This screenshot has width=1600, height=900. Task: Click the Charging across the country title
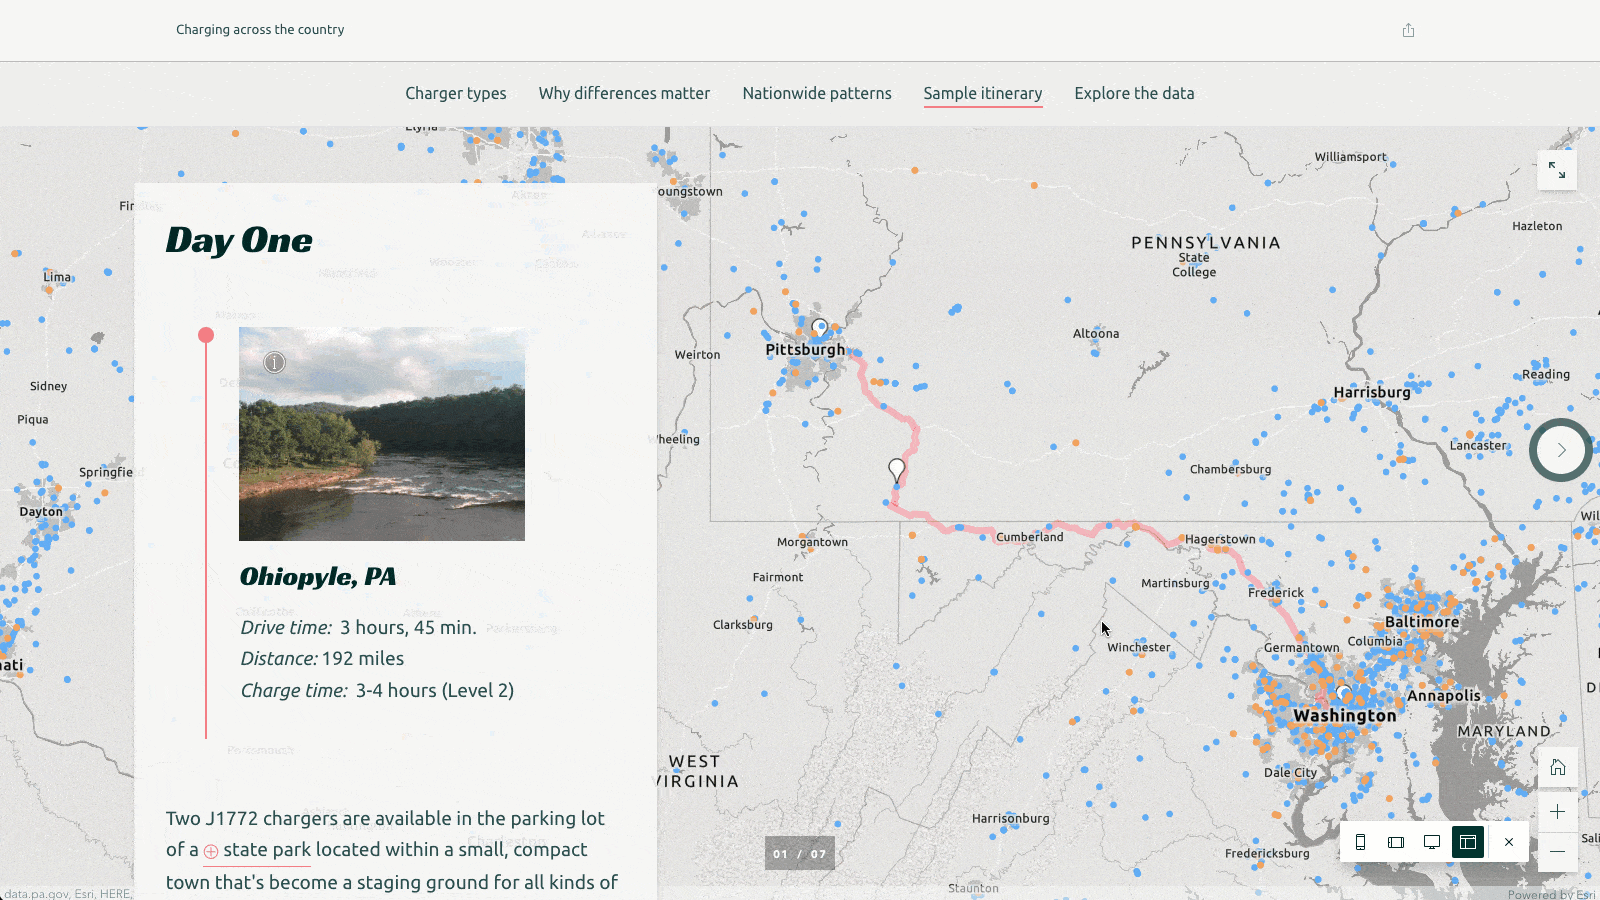(x=260, y=30)
